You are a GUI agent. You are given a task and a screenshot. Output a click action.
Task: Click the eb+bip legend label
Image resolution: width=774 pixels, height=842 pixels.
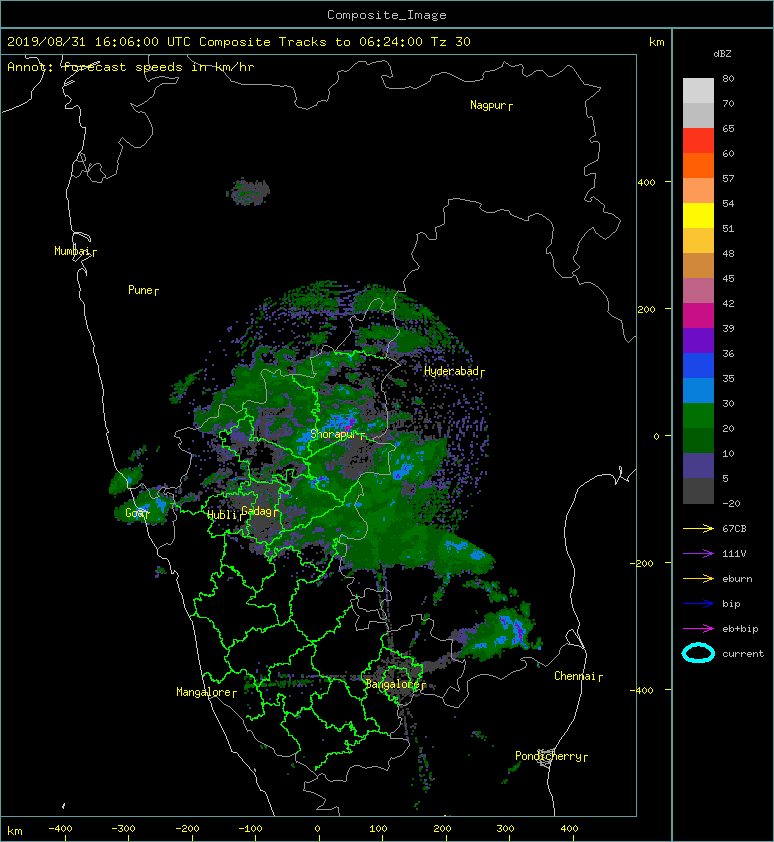[740, 629]
